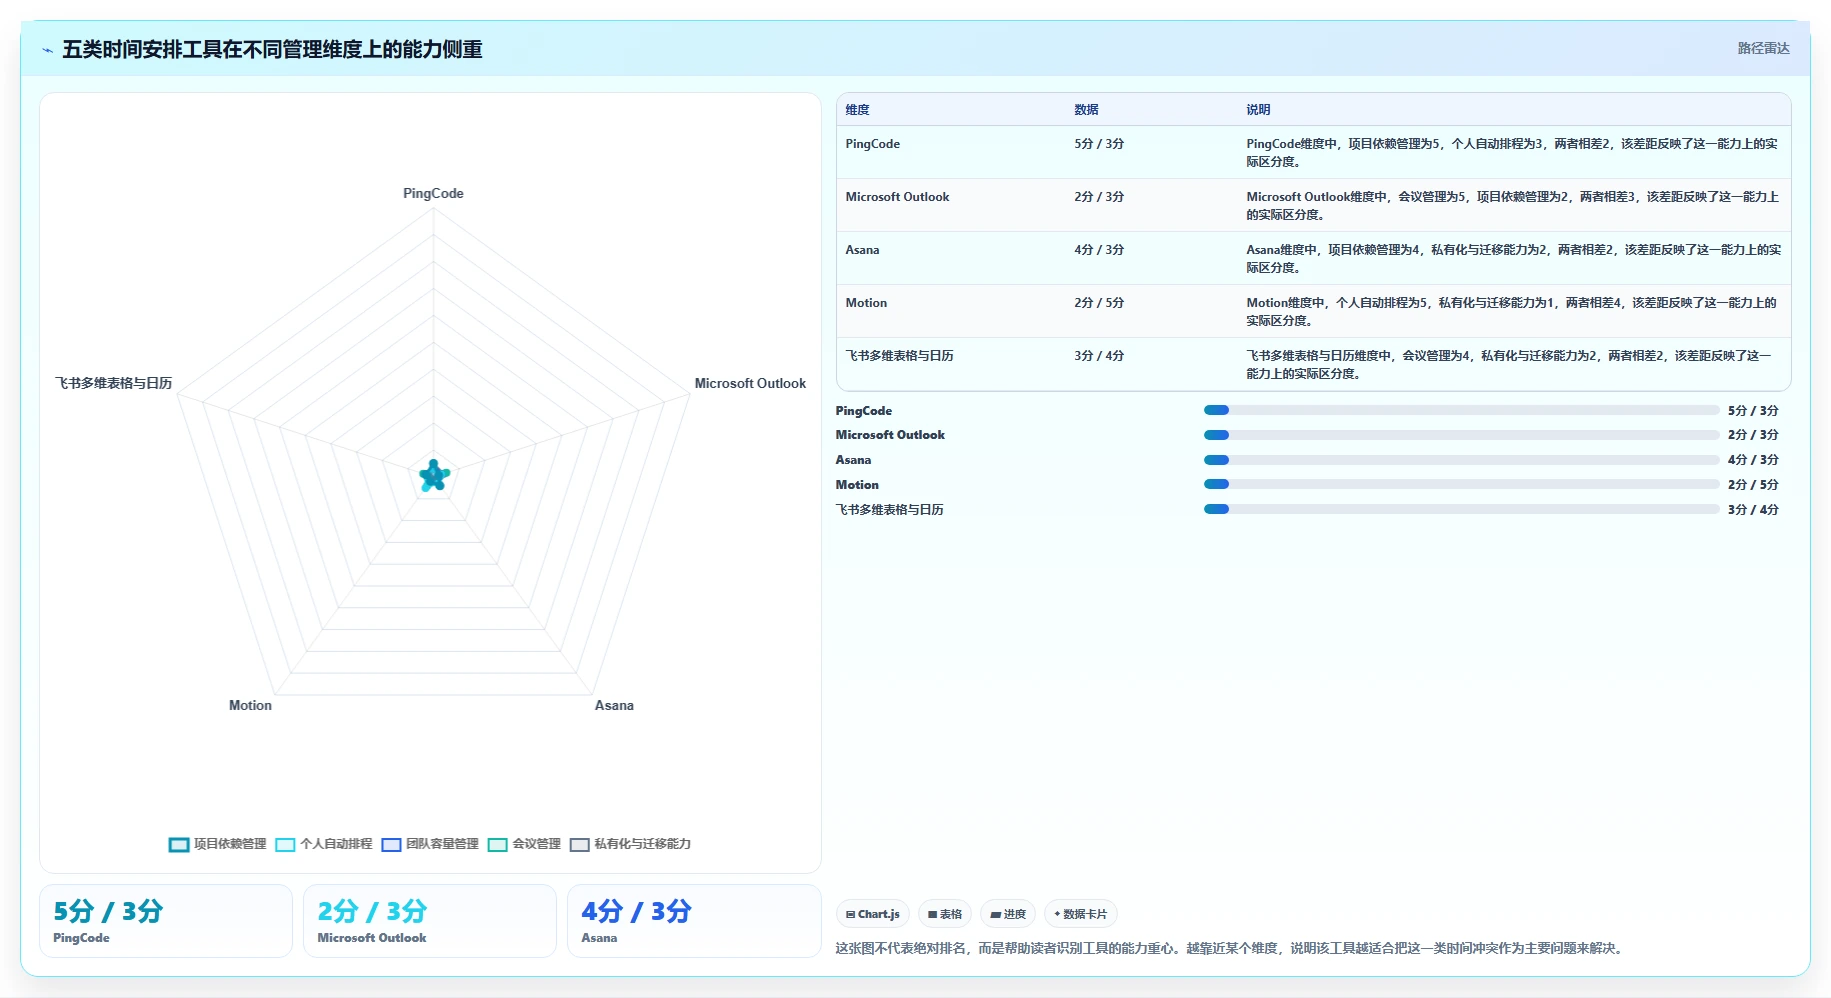The image size is (1831, 998).
Task: Open the PingCode 5分 / 3分 data card
Action: click(x=166, y=921)
